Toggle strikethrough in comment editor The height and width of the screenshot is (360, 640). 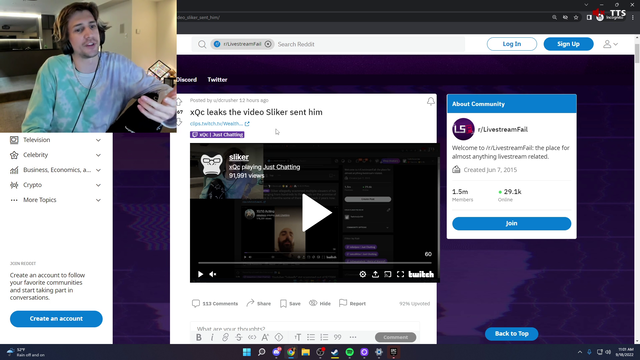tap(239, 337)
